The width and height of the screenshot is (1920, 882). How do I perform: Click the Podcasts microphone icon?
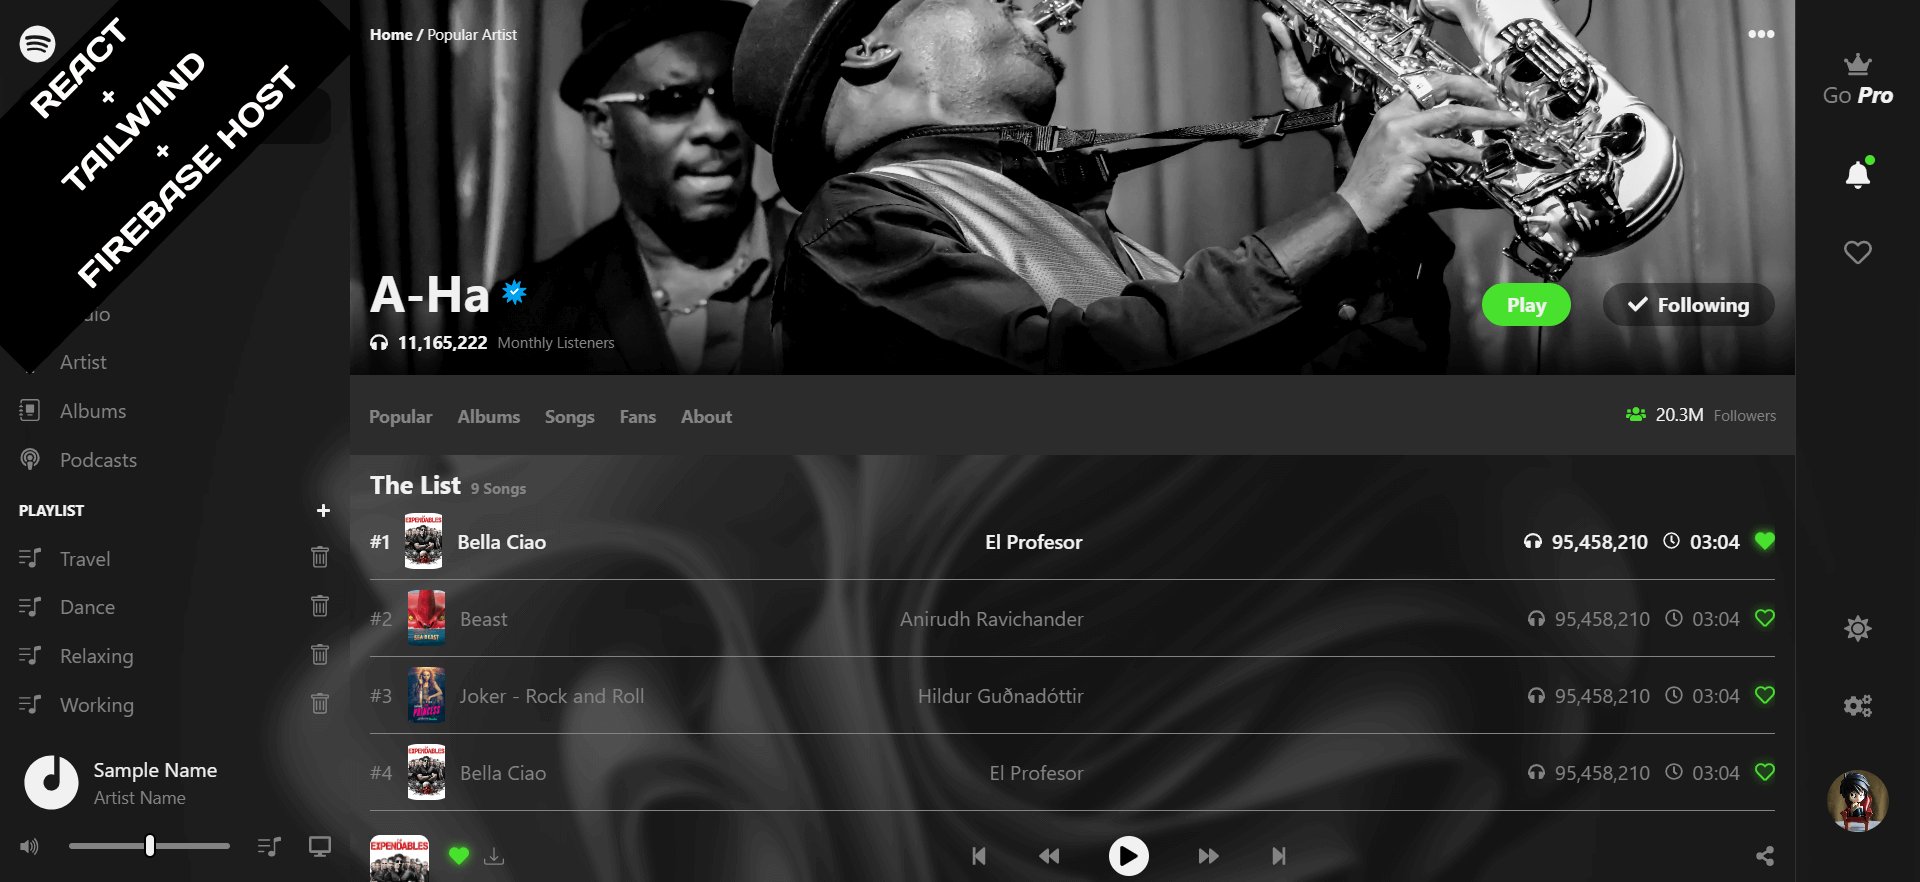click(30, 459)
